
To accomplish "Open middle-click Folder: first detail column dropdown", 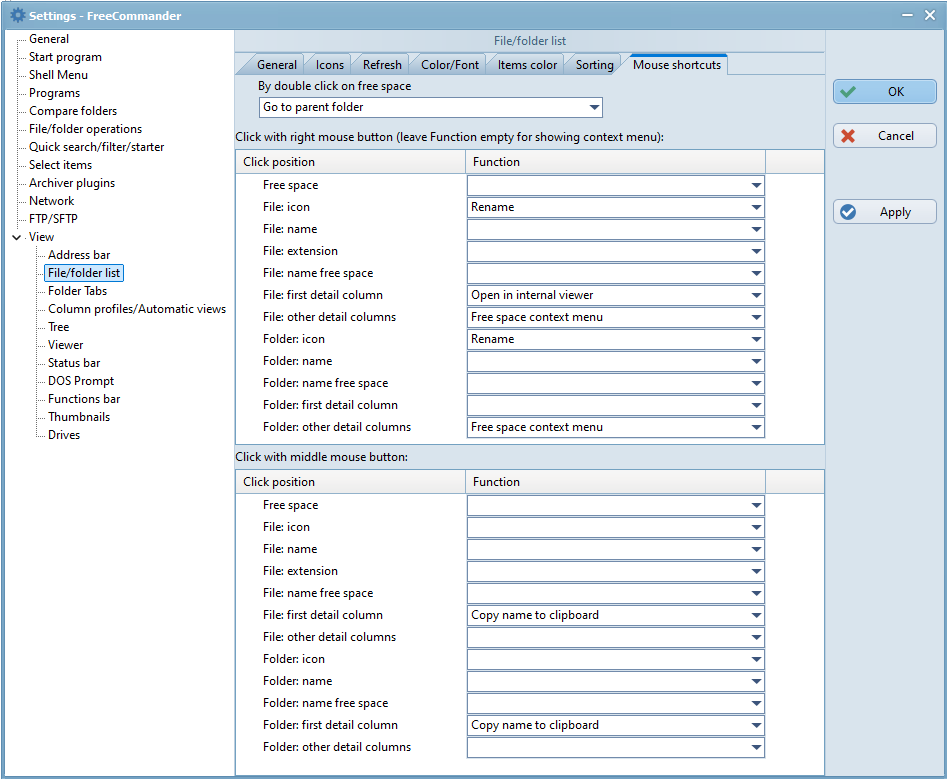I will [x=615, y=725].
